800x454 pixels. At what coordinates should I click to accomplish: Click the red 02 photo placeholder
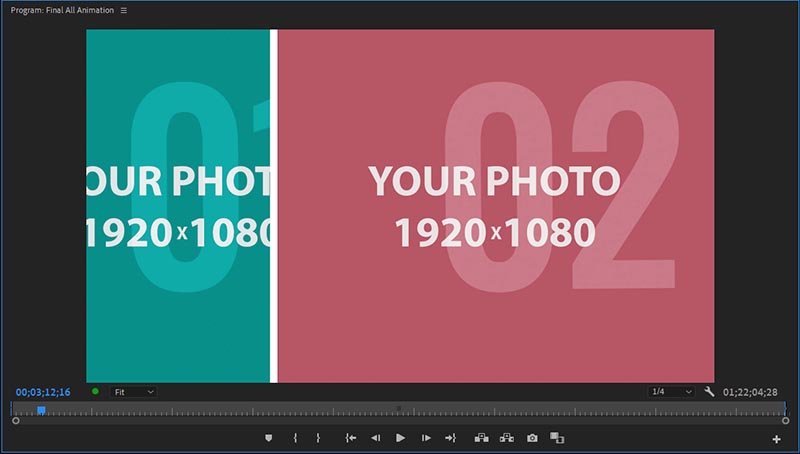click(496, 206)
